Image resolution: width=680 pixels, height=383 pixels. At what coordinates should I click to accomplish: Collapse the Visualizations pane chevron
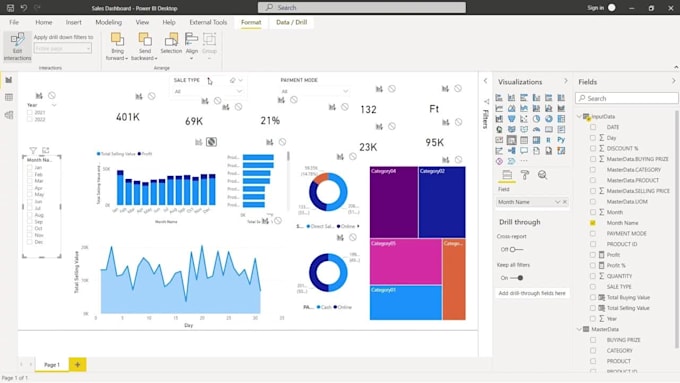[566, 81]
